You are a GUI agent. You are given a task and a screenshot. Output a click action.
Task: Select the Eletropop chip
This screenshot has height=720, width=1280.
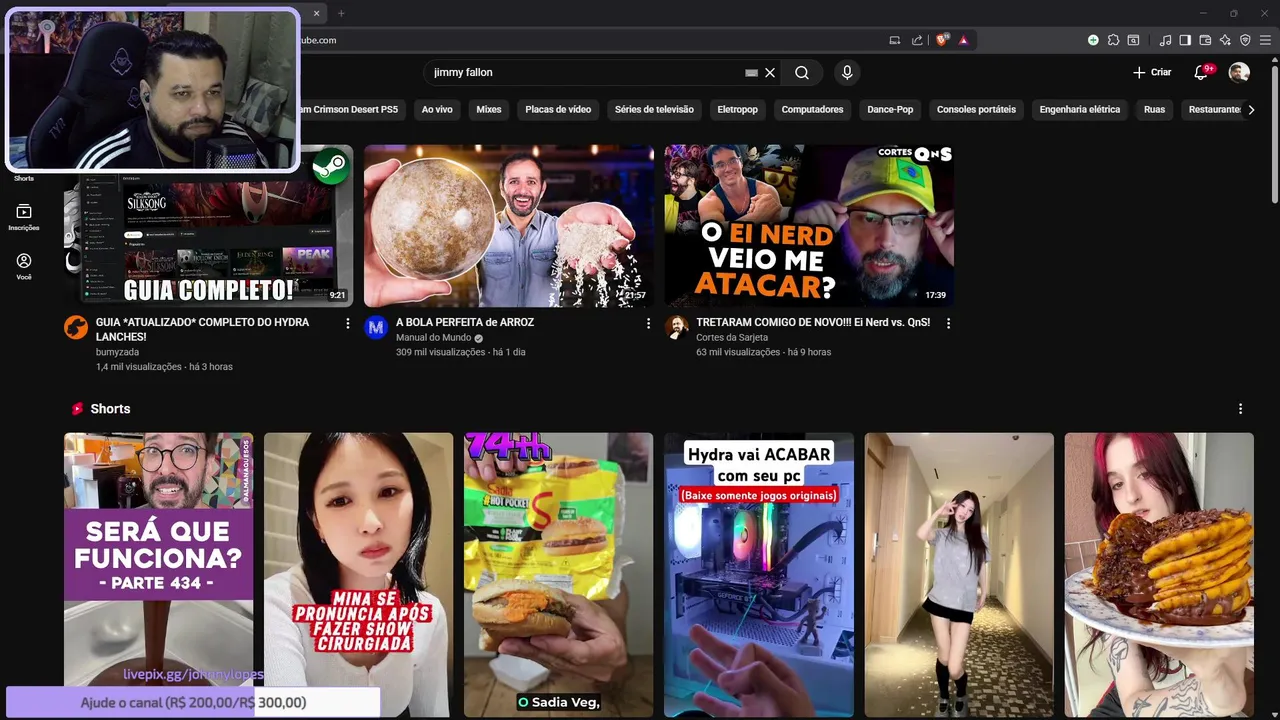[x=737, y=109]
